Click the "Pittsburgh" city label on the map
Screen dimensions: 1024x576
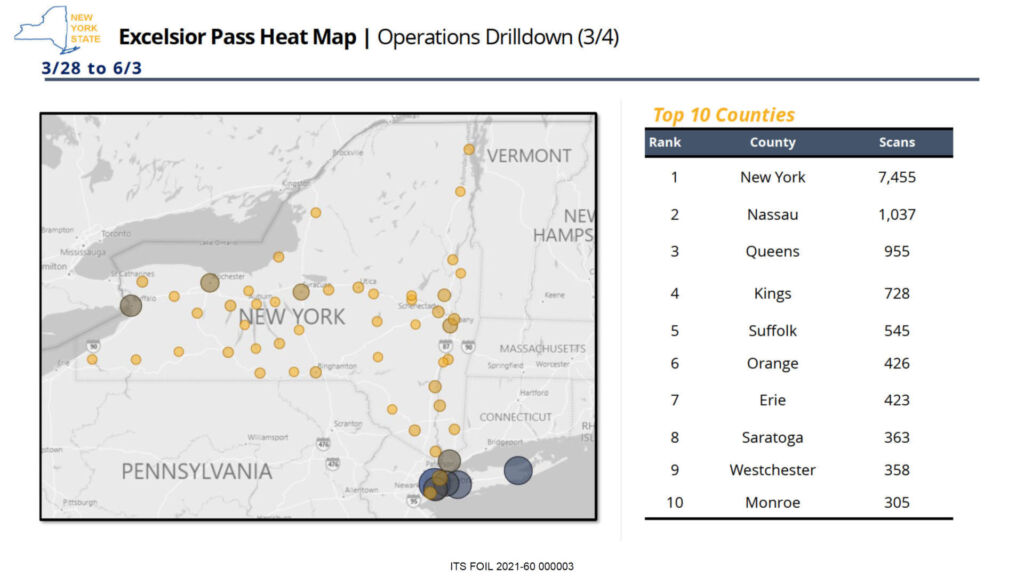pyautogui.click(x=80, y=502)
